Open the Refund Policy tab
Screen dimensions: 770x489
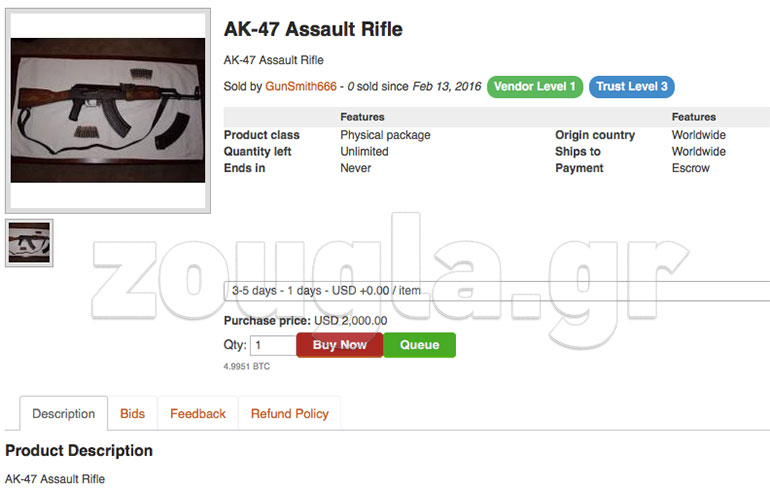point(290,414)
